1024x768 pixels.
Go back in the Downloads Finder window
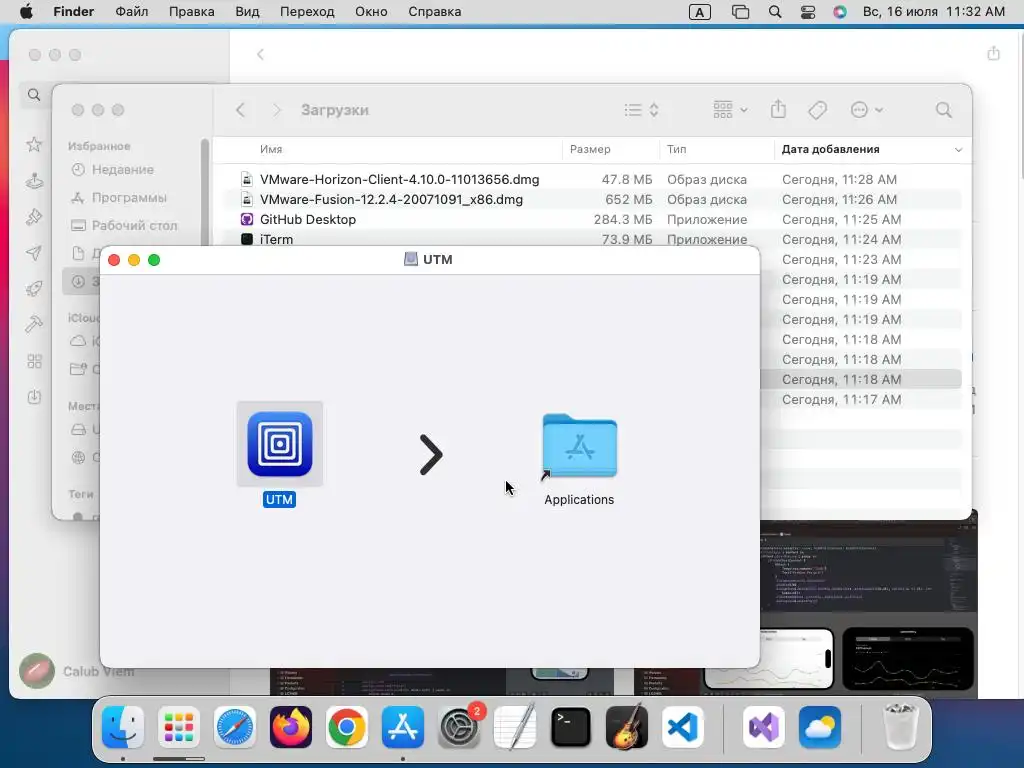click(x=240, y=110)
